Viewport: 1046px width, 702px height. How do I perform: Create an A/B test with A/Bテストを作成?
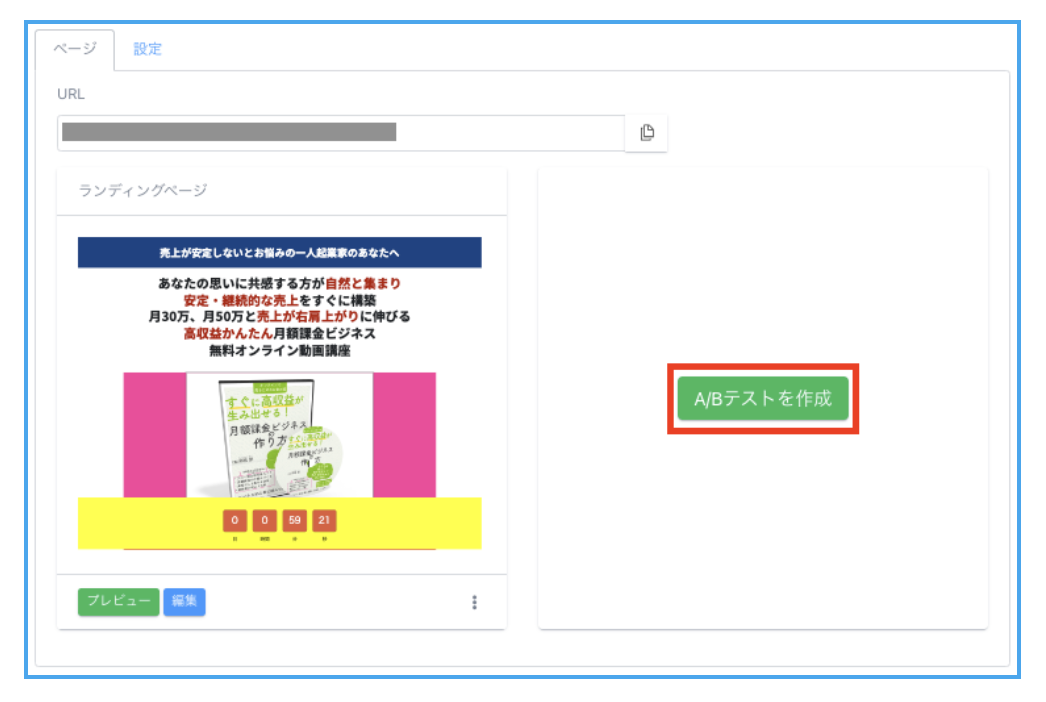pyautogui.click(x=762, y=398)
